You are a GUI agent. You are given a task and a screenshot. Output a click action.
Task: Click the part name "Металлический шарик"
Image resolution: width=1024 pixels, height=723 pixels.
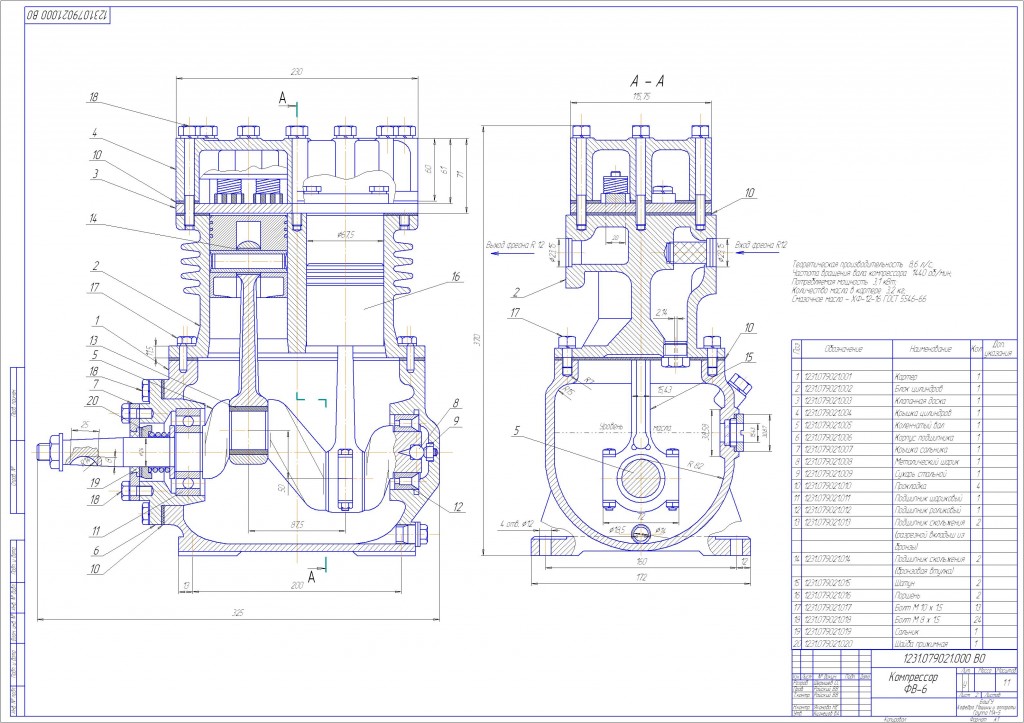[927, 462]
